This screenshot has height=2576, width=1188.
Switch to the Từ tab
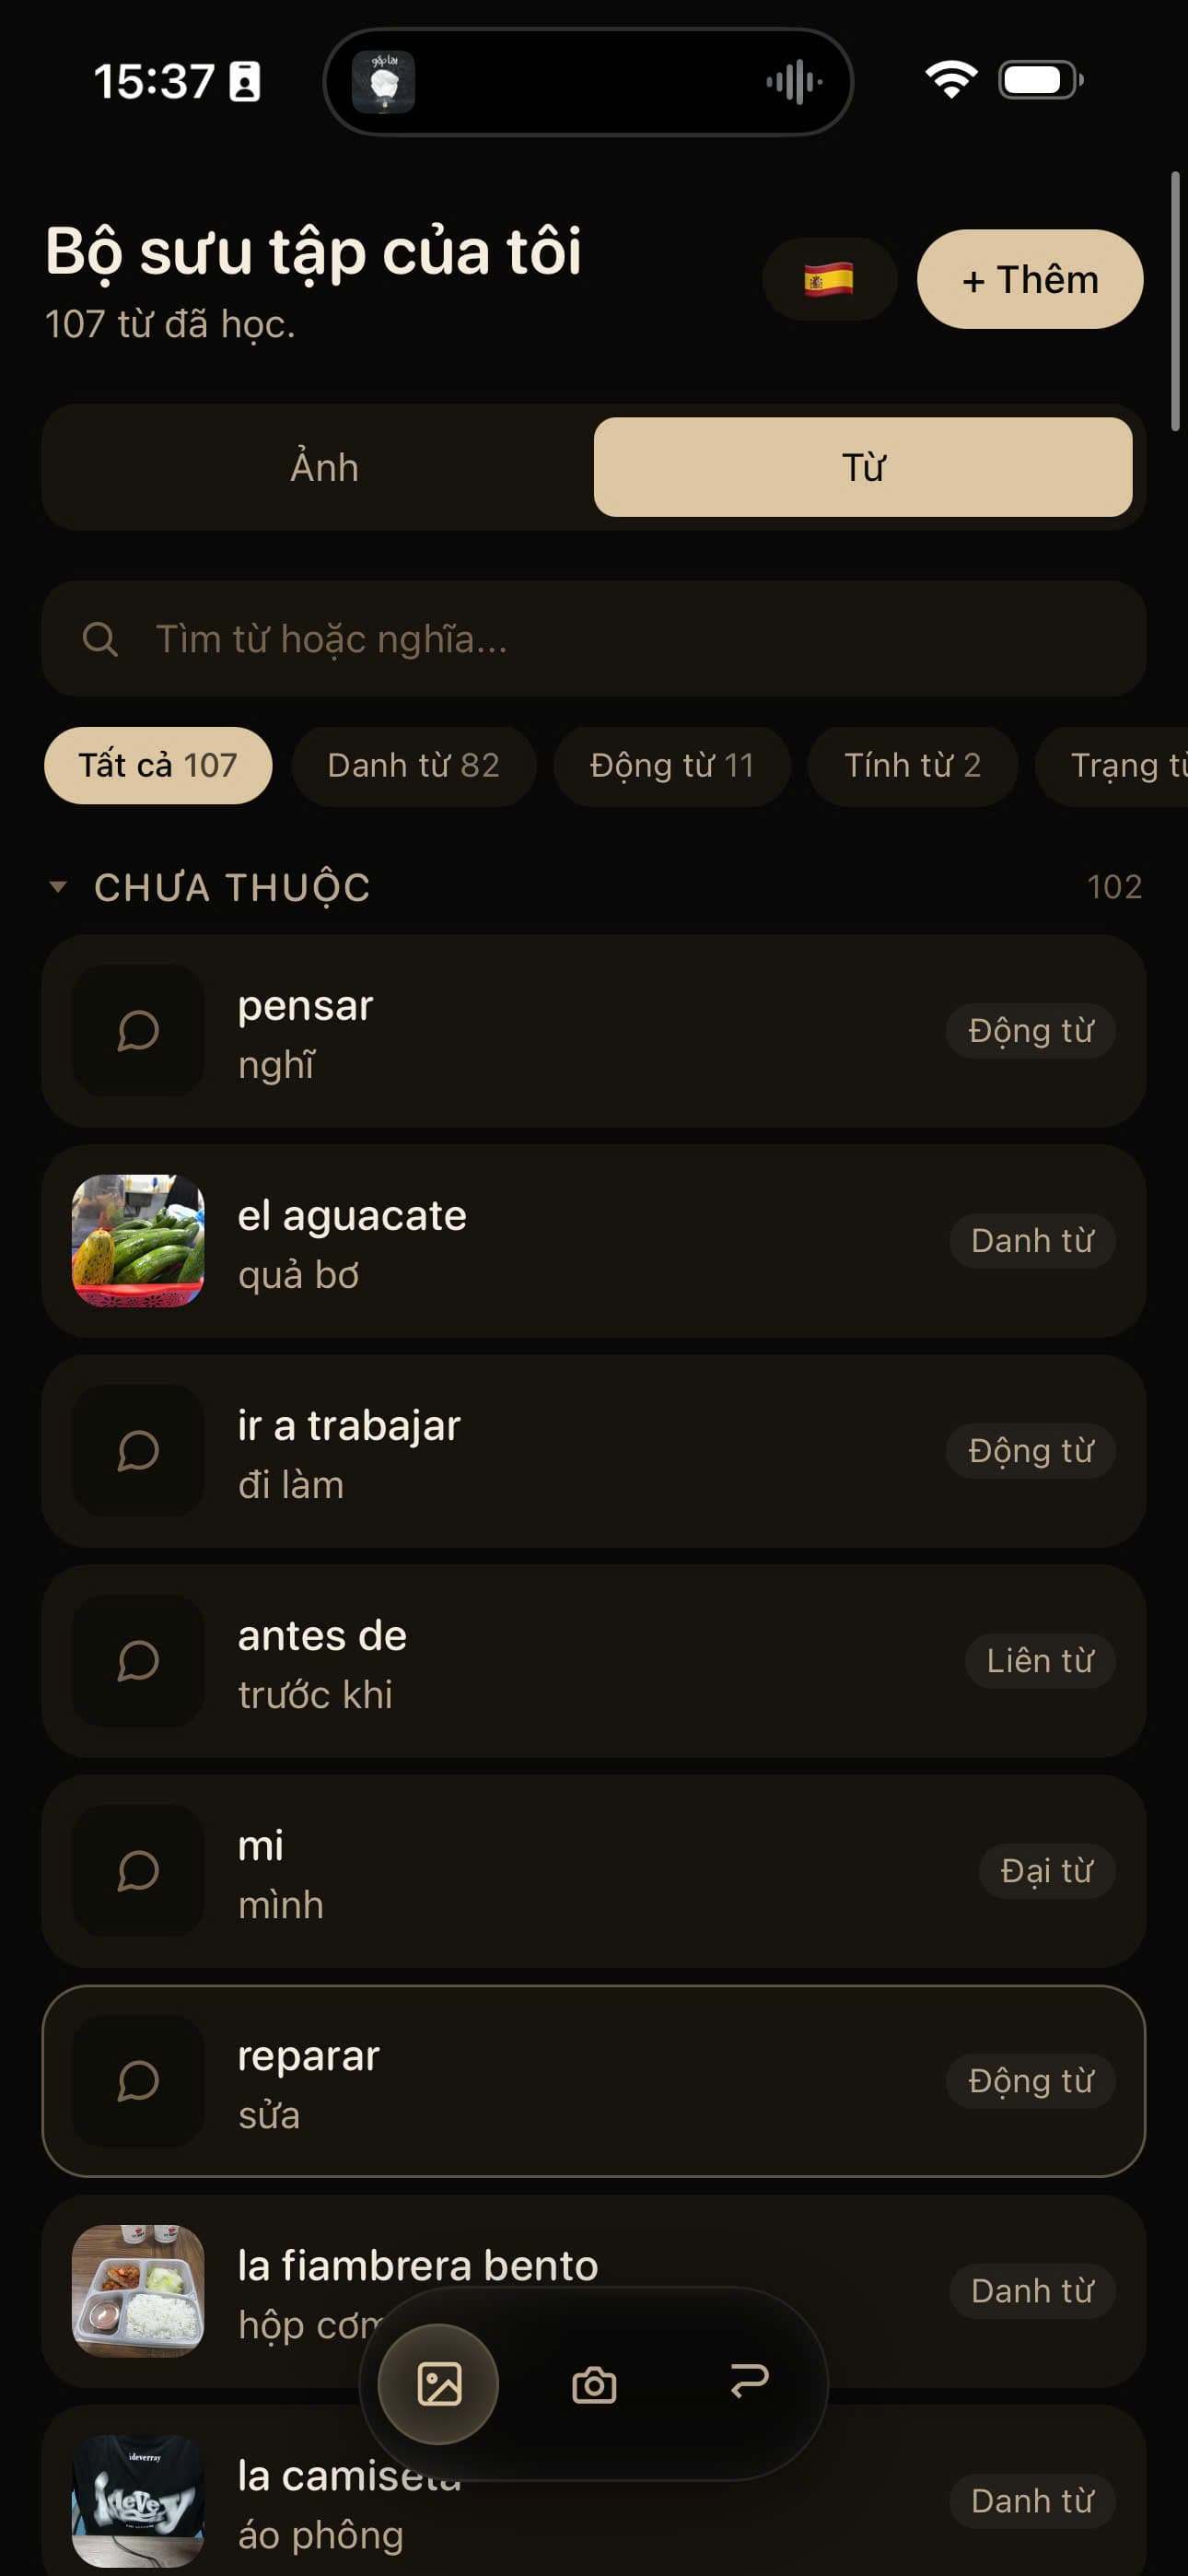coord(863,467)
